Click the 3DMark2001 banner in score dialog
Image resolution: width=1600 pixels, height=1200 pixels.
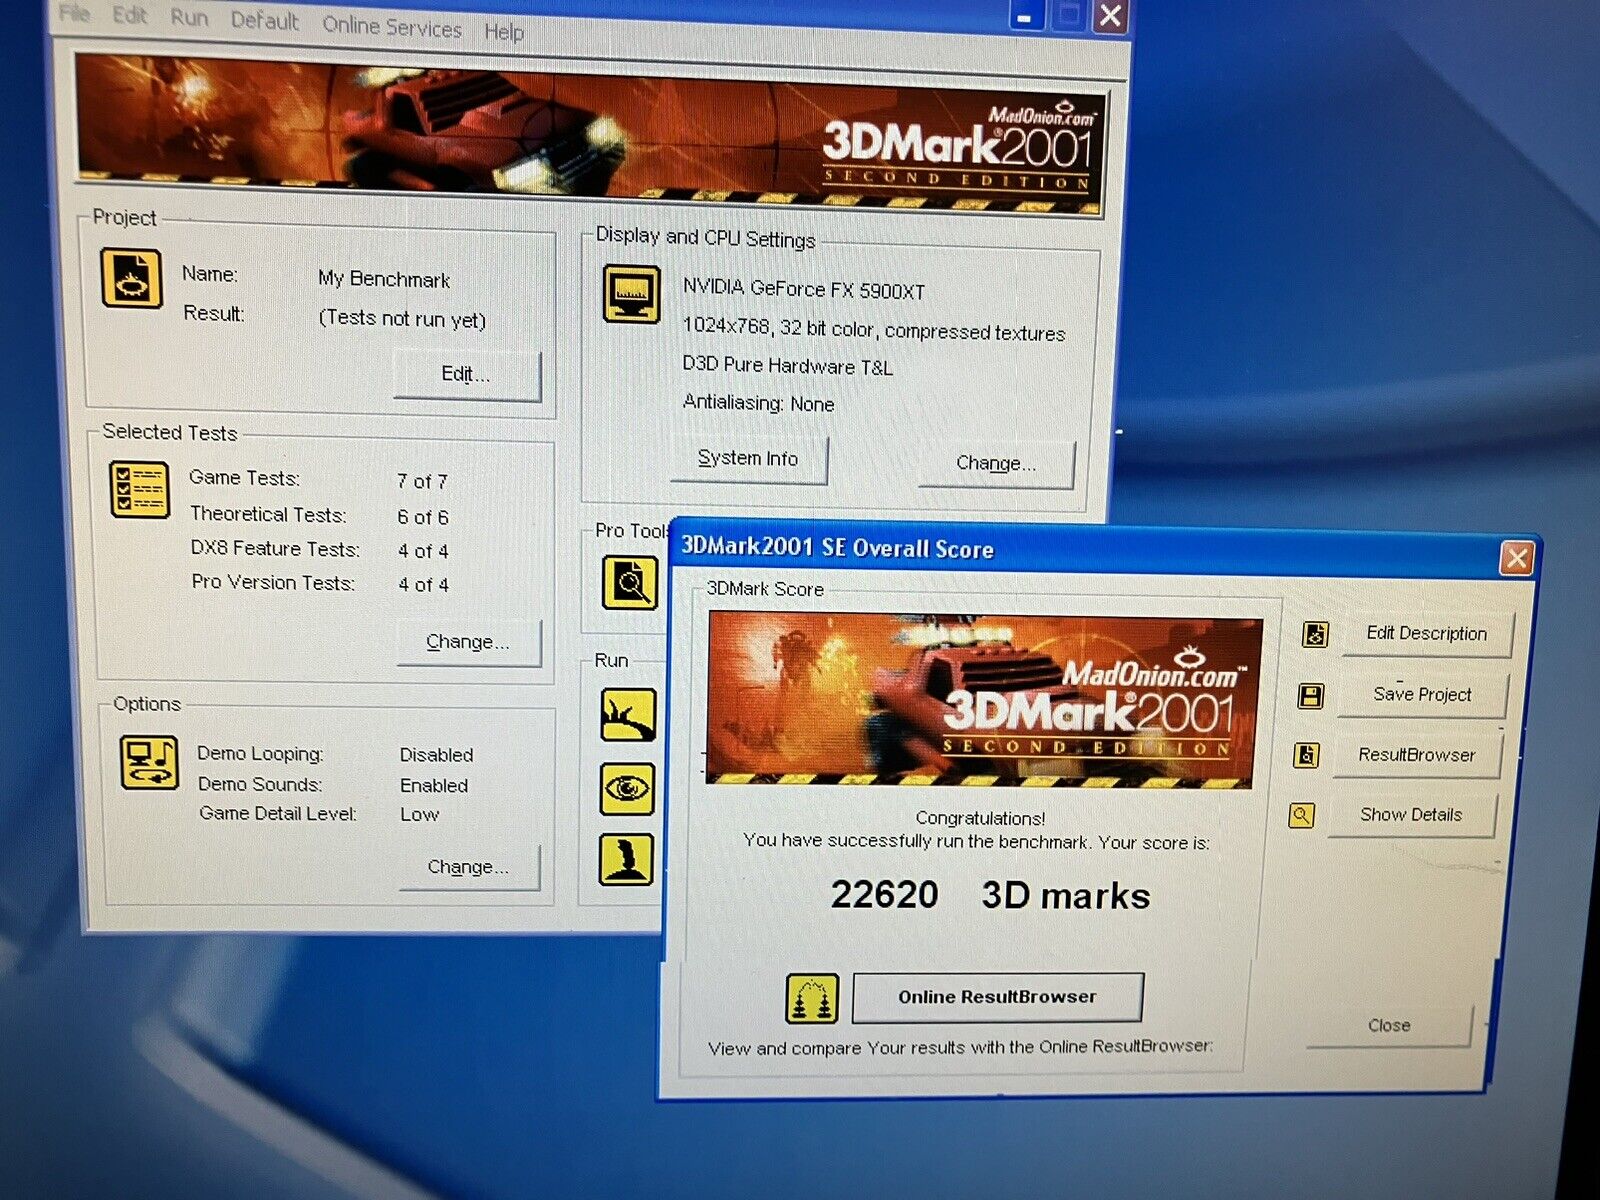[x=982, y=701]
